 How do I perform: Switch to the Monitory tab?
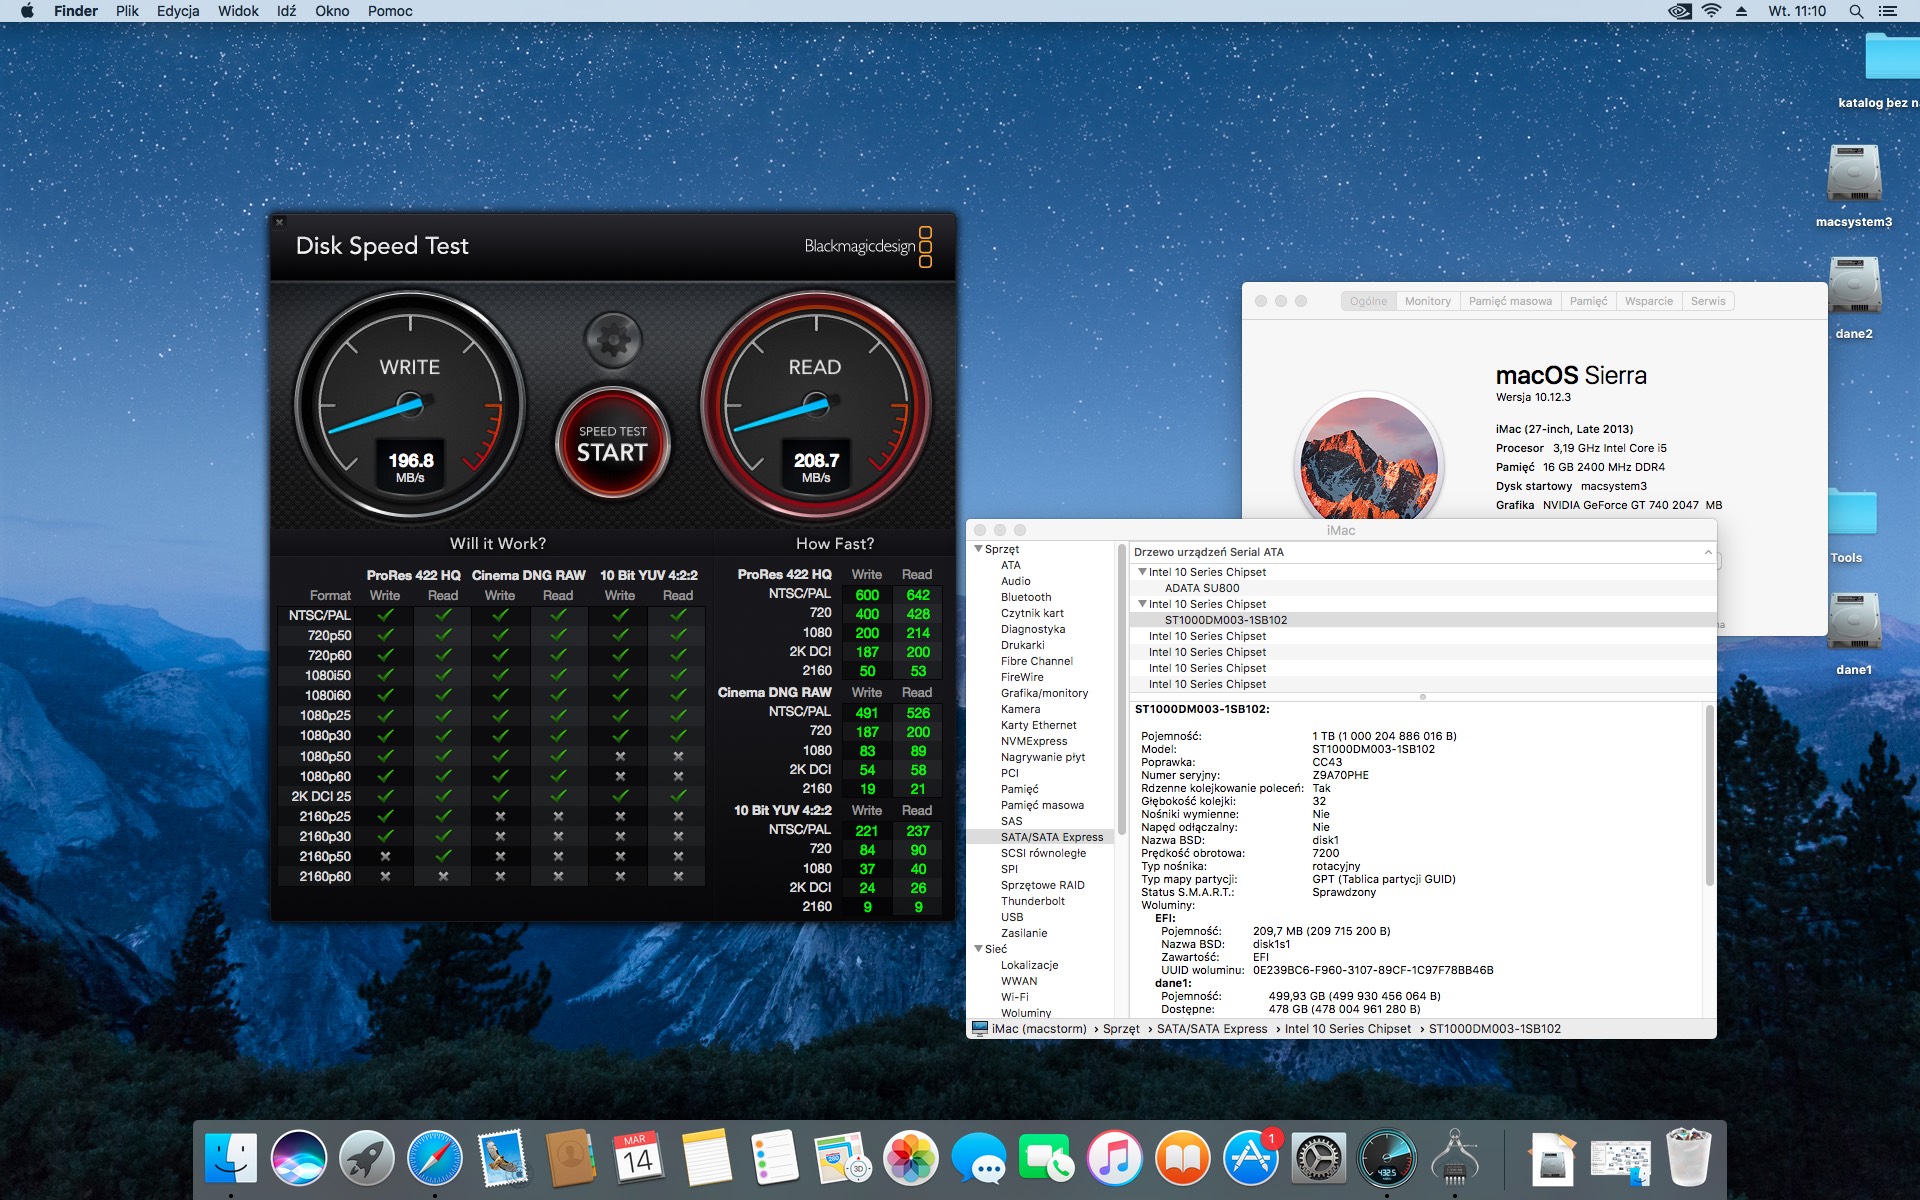tap(1427, 301)
